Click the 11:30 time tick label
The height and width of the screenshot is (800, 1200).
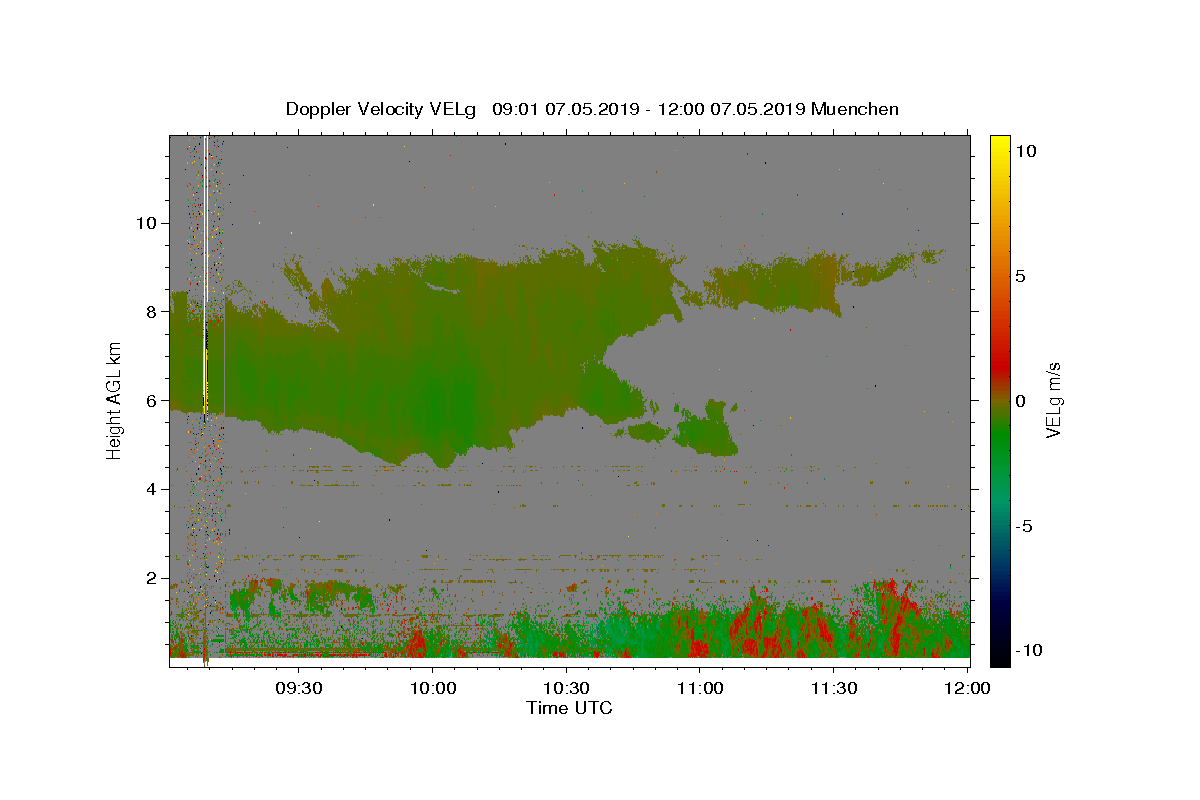click(833, 688)
